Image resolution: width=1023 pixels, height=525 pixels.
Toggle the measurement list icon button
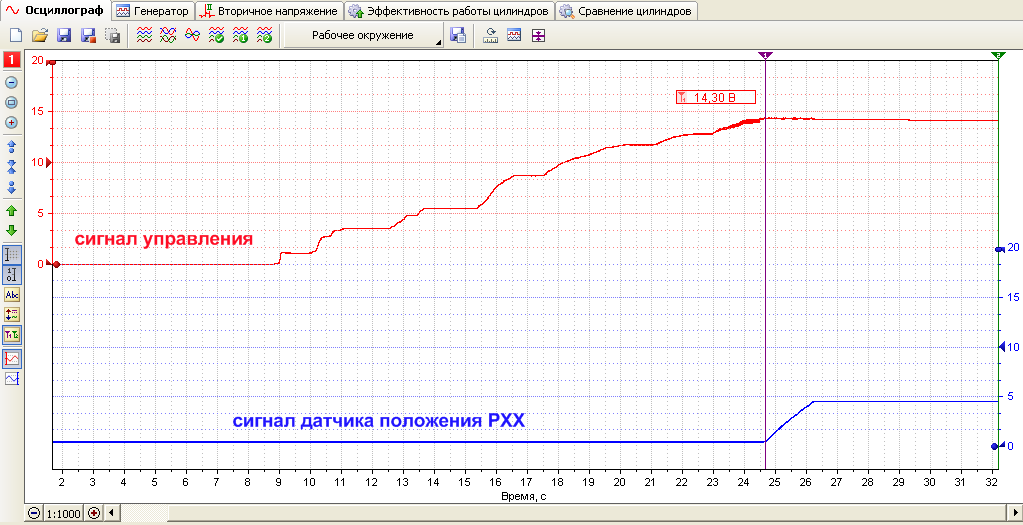click(x=12, y=314)
